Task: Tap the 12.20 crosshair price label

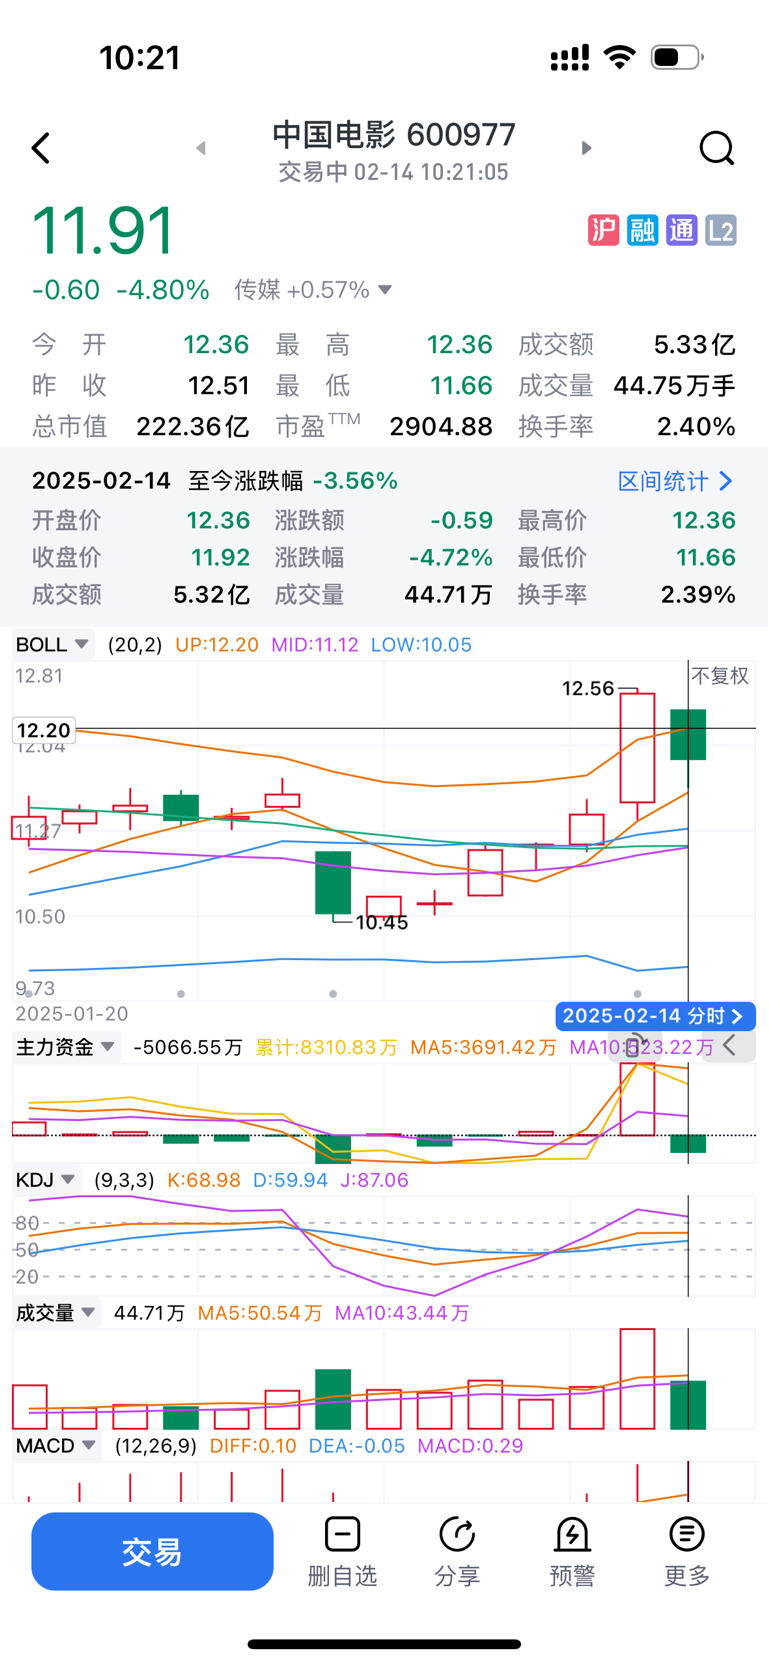Action: [x=43, y=730]
